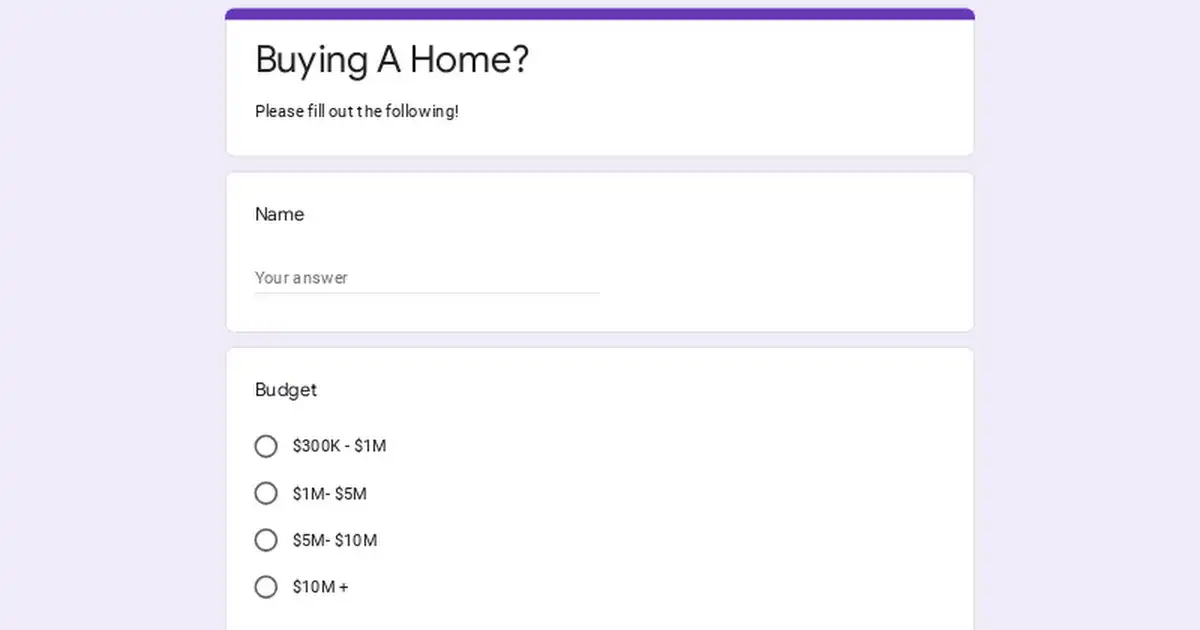Click the "$10M +" option label

(x=321, y=587)
